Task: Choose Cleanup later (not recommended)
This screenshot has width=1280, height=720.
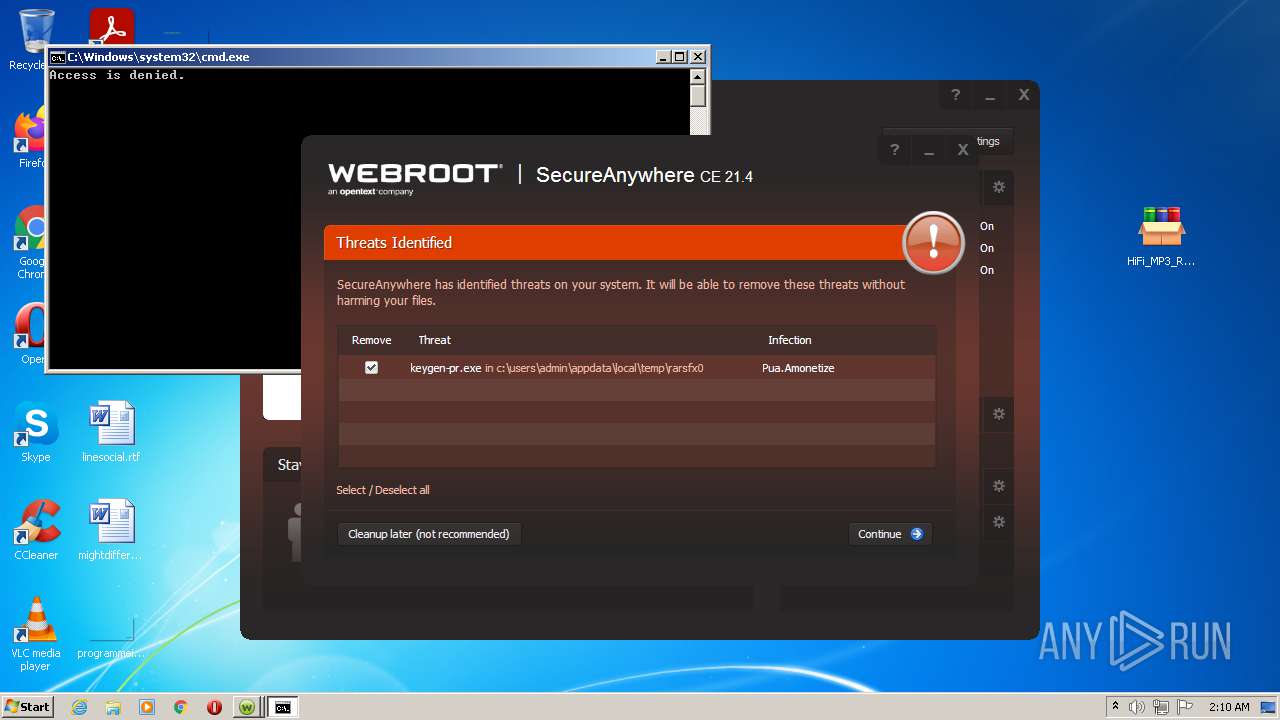Action: point(429,534)
